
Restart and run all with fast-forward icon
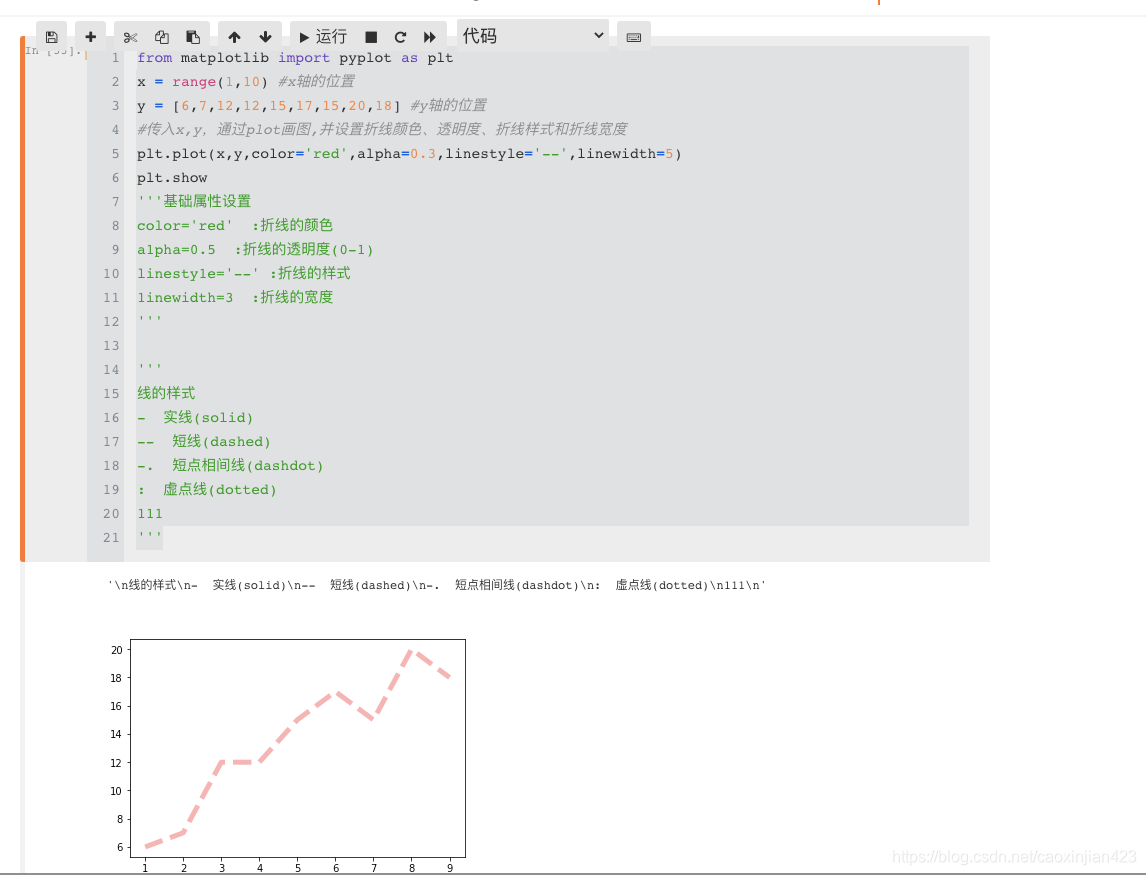tap(430, 37)
